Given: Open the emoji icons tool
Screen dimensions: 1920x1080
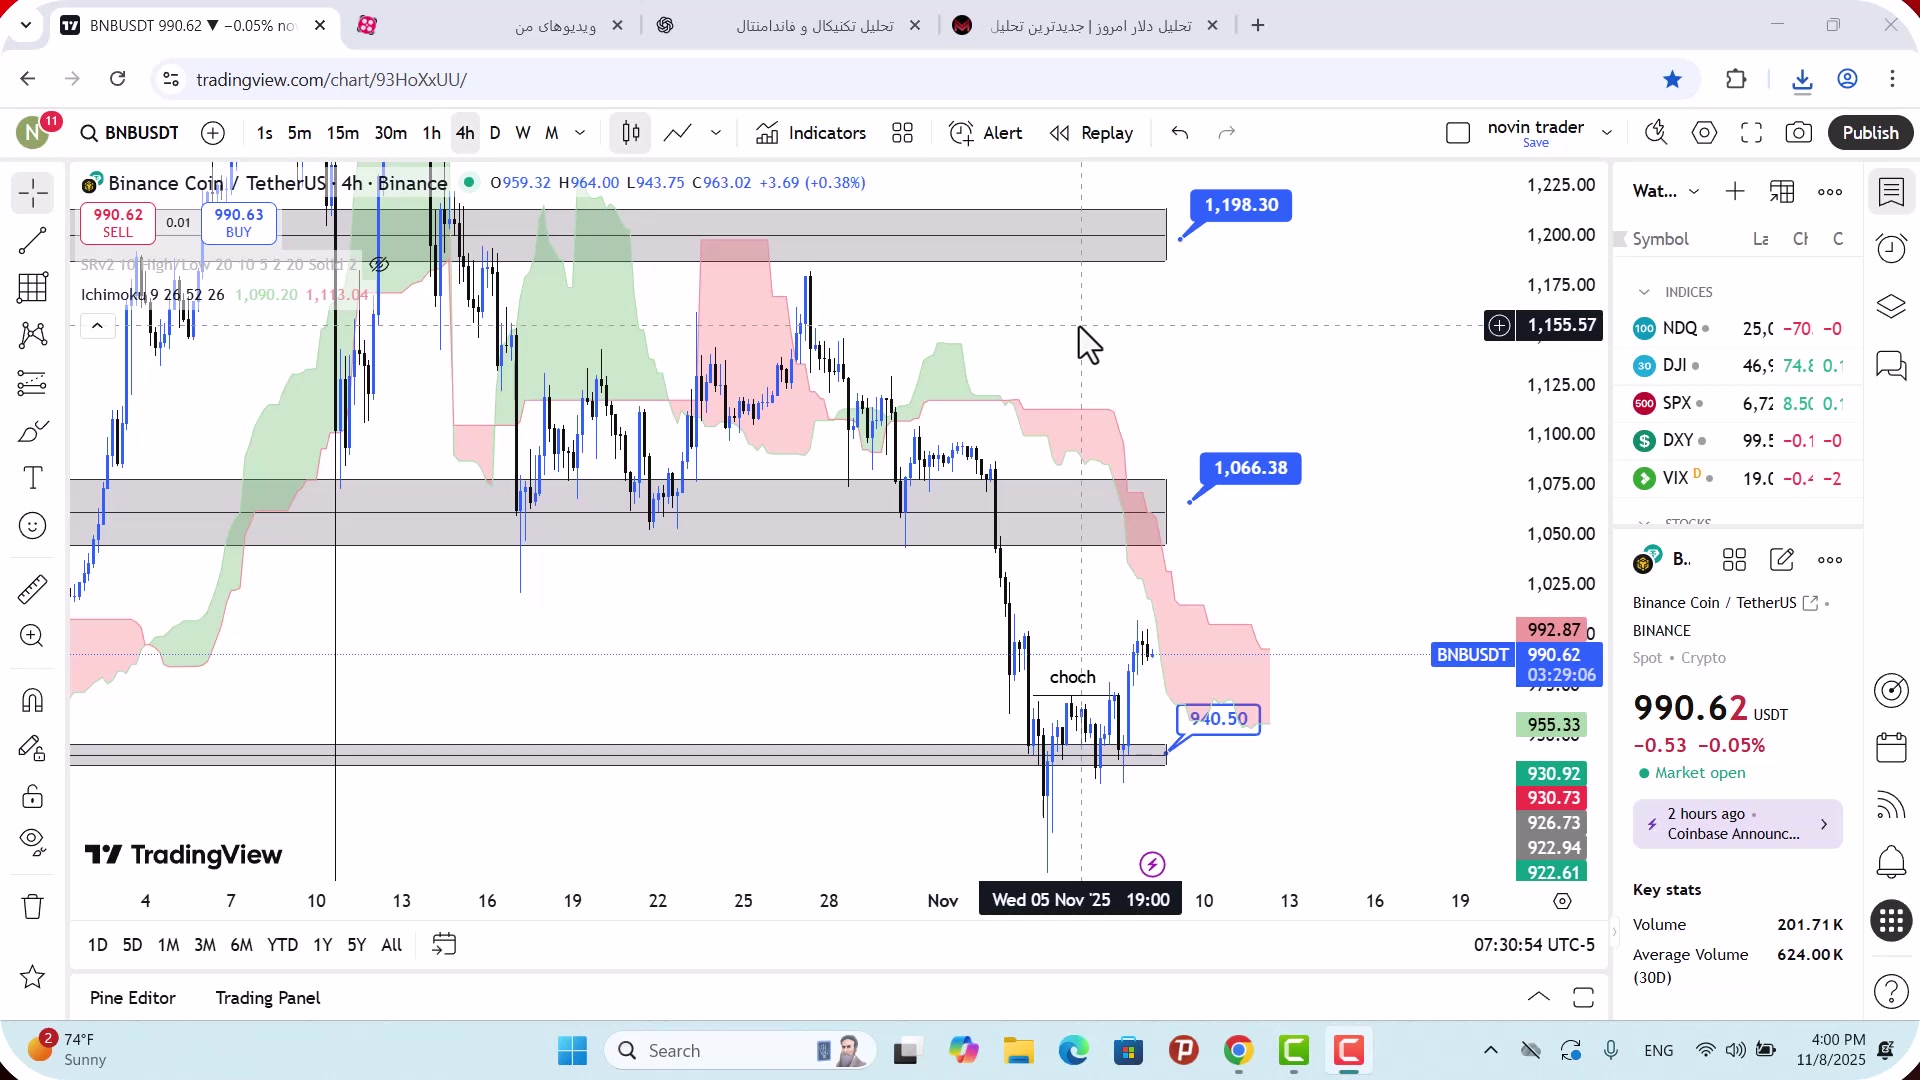Looking at the screenshot, I should pos(32,526).
